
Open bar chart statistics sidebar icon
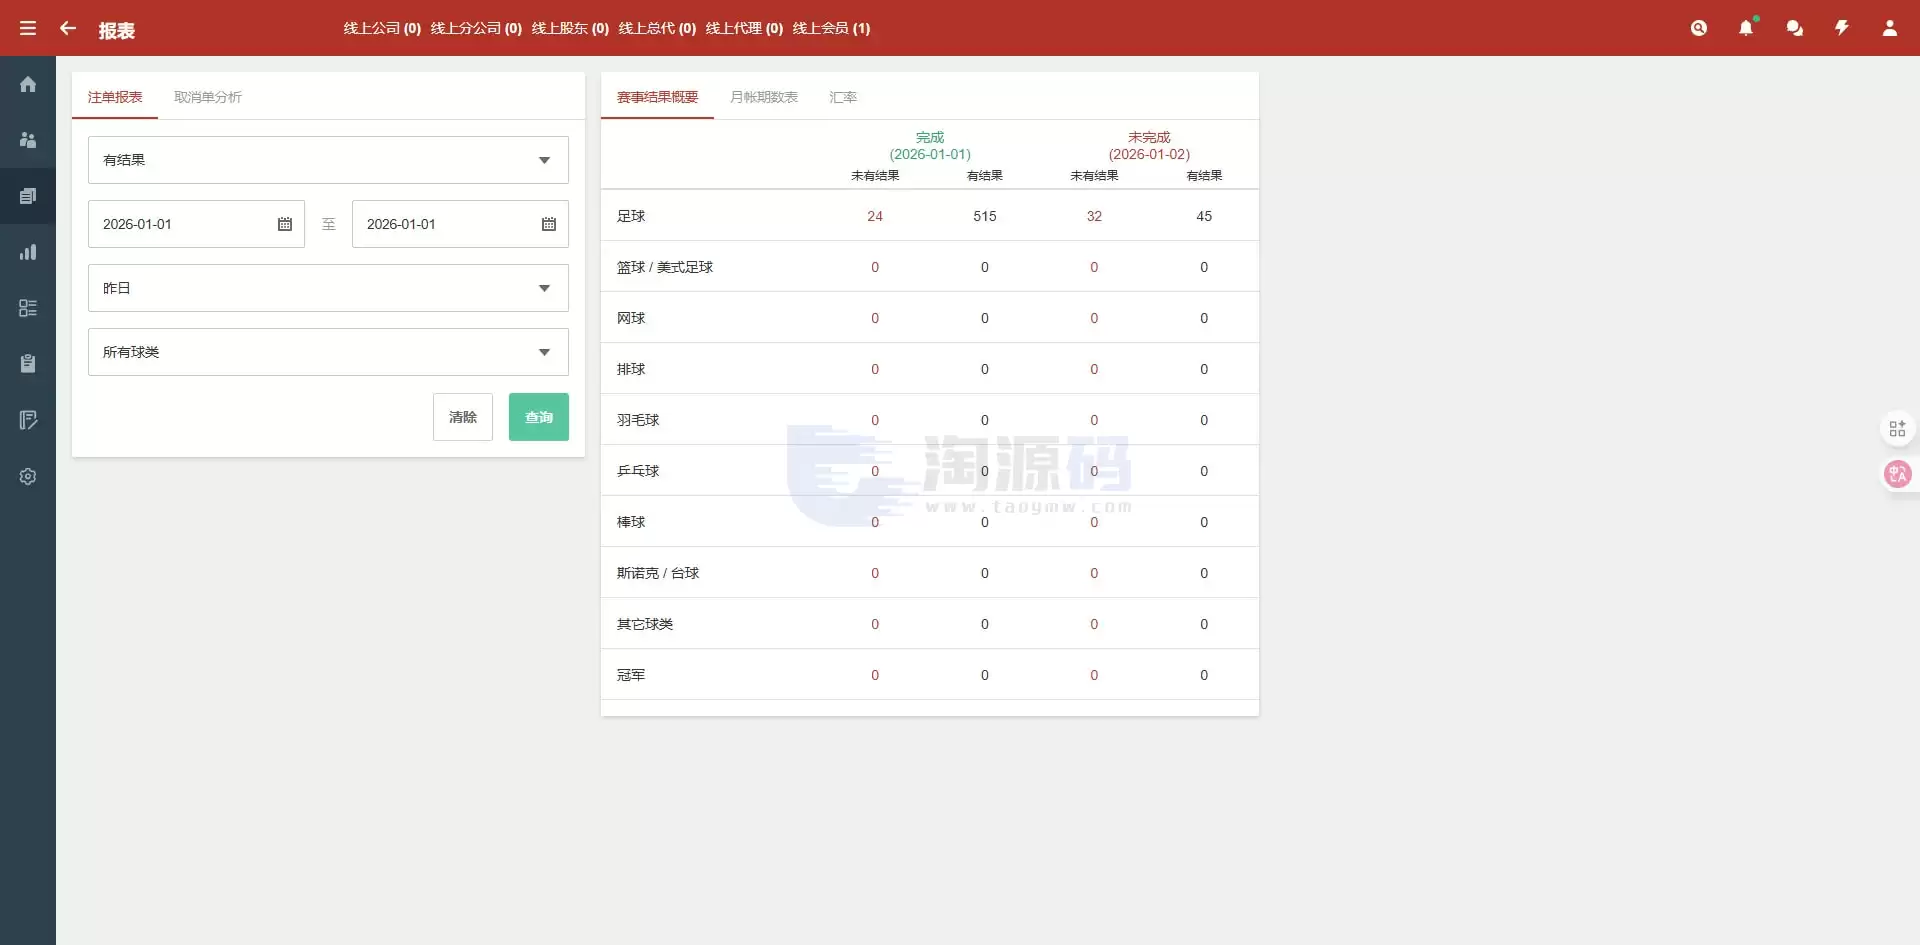pyautogui.click(x=28, y=252)
